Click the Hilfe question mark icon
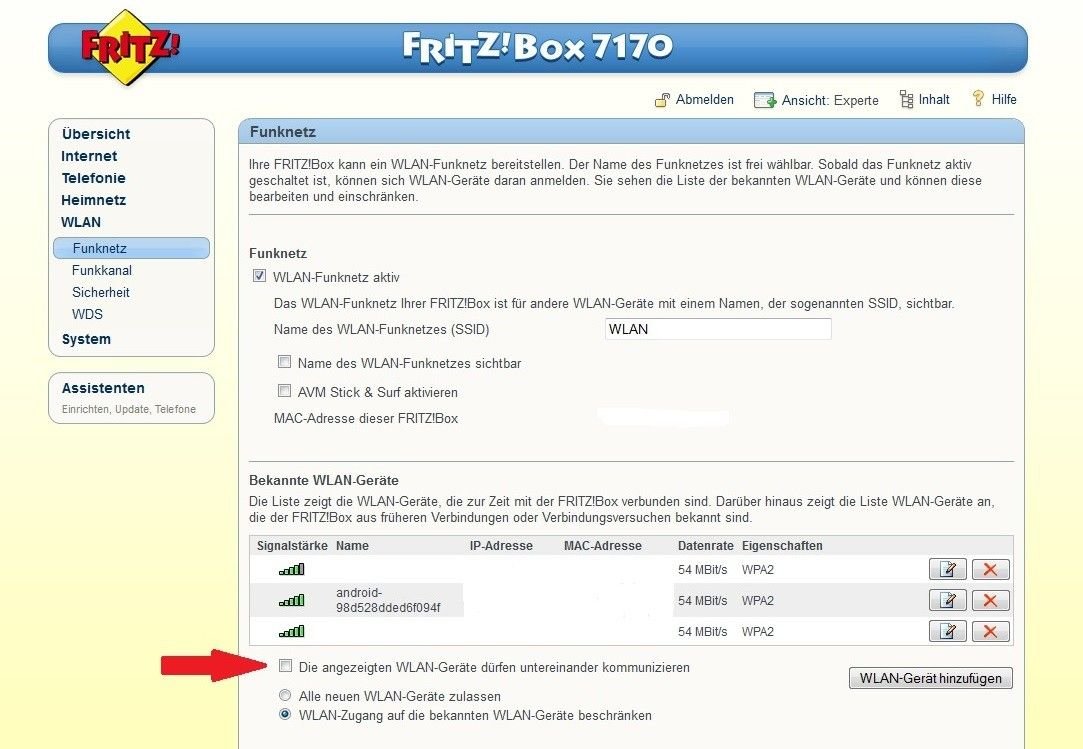The width and height of the screenshot is (1083, 749). (x=978, y=99)
